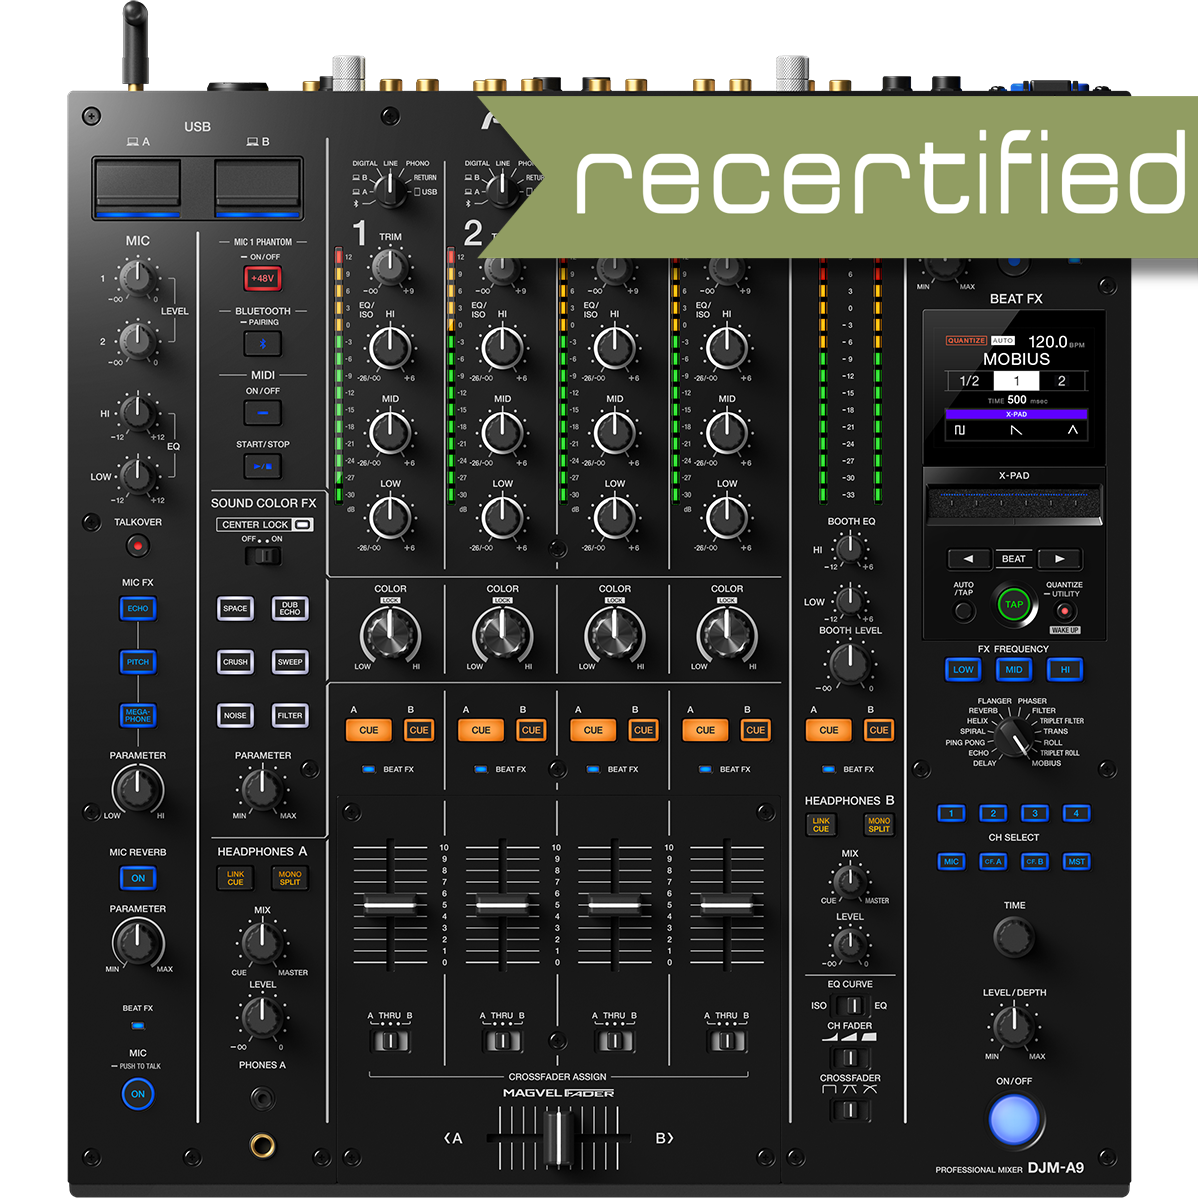Image resolution: width=1198 pixels, height=1198 pixels.
Task: Click the Beat FX effect selector dial
Action: 1014,738
